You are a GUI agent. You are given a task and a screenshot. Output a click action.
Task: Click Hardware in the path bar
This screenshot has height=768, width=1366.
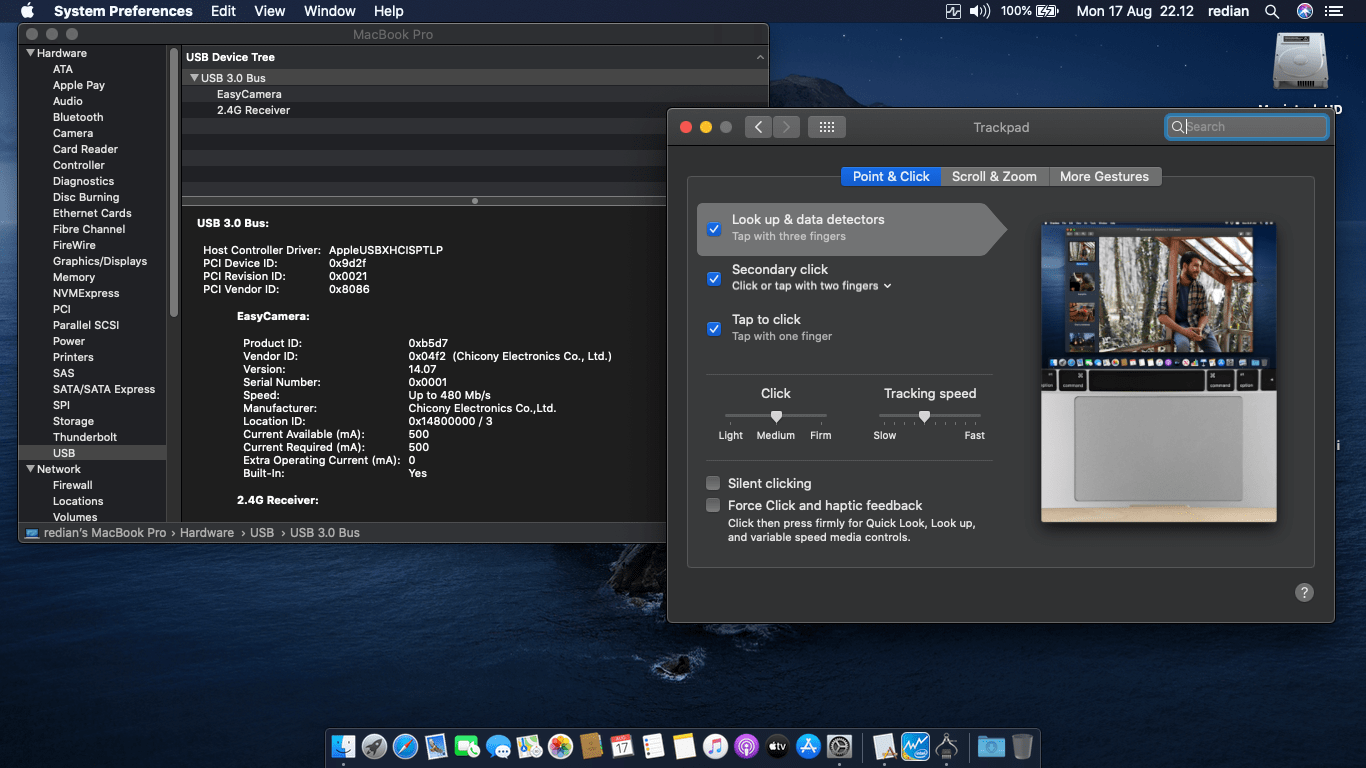207,533
